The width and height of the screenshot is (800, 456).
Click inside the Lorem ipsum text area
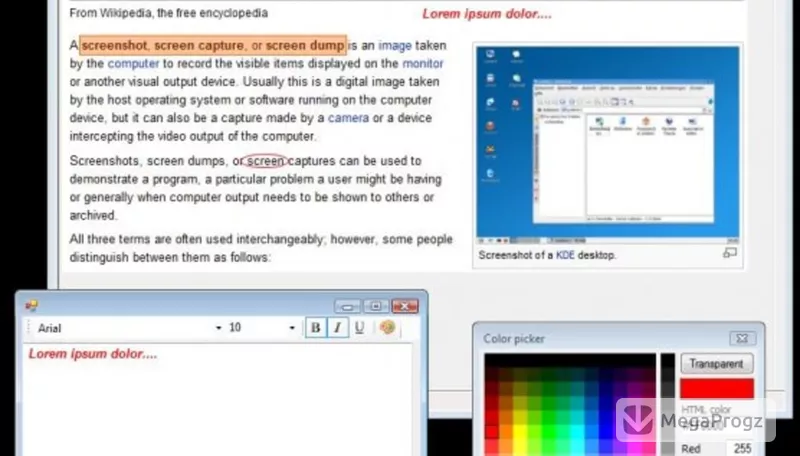click(x=217, y=400)
